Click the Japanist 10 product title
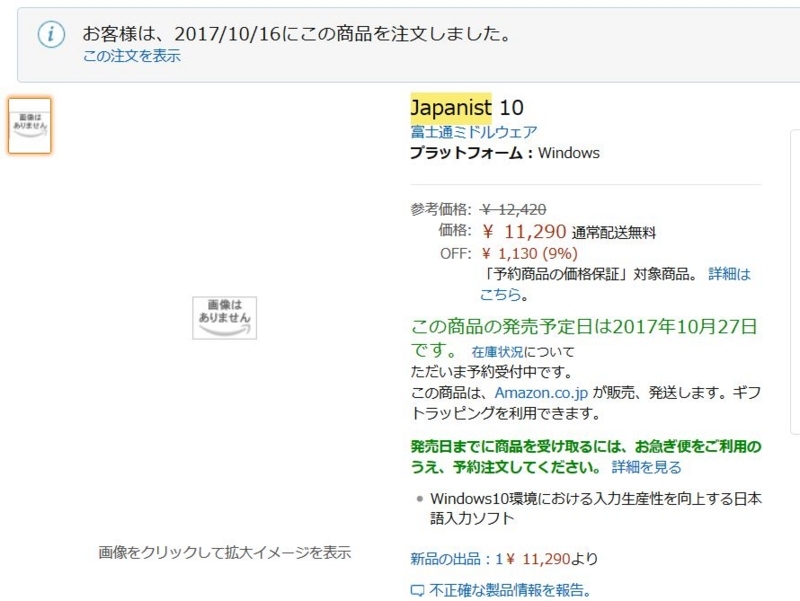Image resolution: width=800 pixels, height=601 pixels. pos(467,108)
